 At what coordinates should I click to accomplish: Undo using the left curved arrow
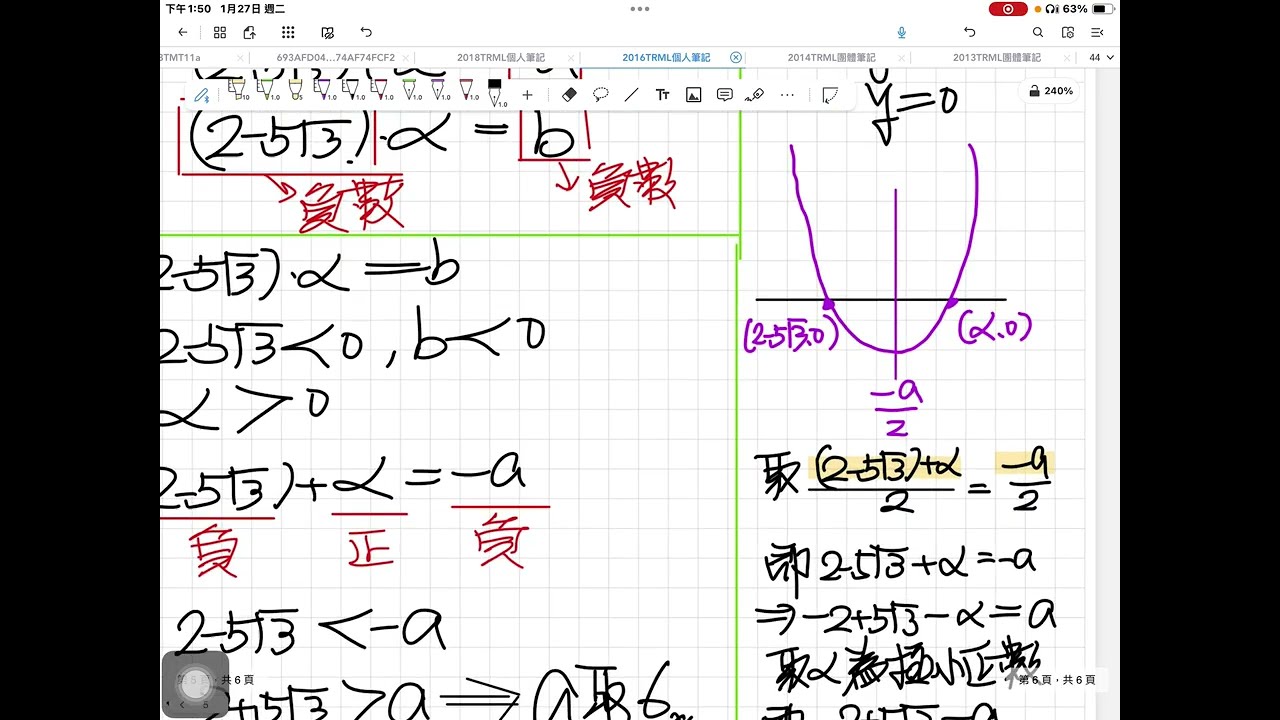coord(366,32)
